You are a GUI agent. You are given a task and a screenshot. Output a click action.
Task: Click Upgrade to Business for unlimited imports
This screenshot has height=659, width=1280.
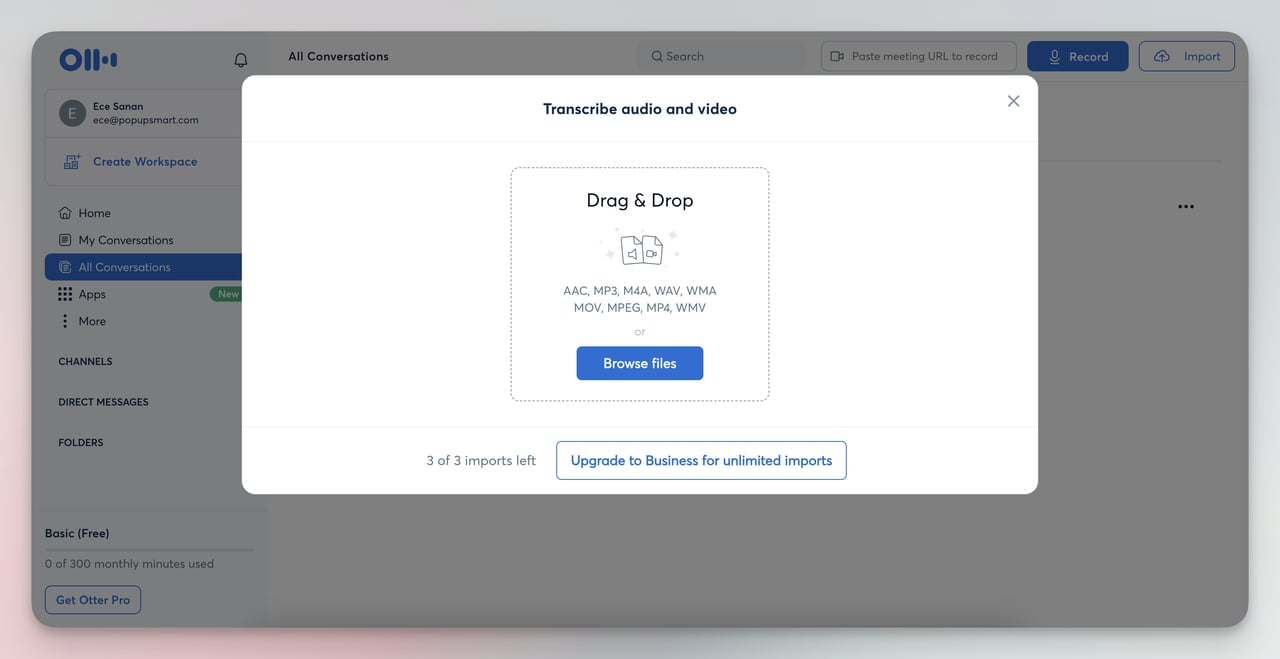click(701, 461)
